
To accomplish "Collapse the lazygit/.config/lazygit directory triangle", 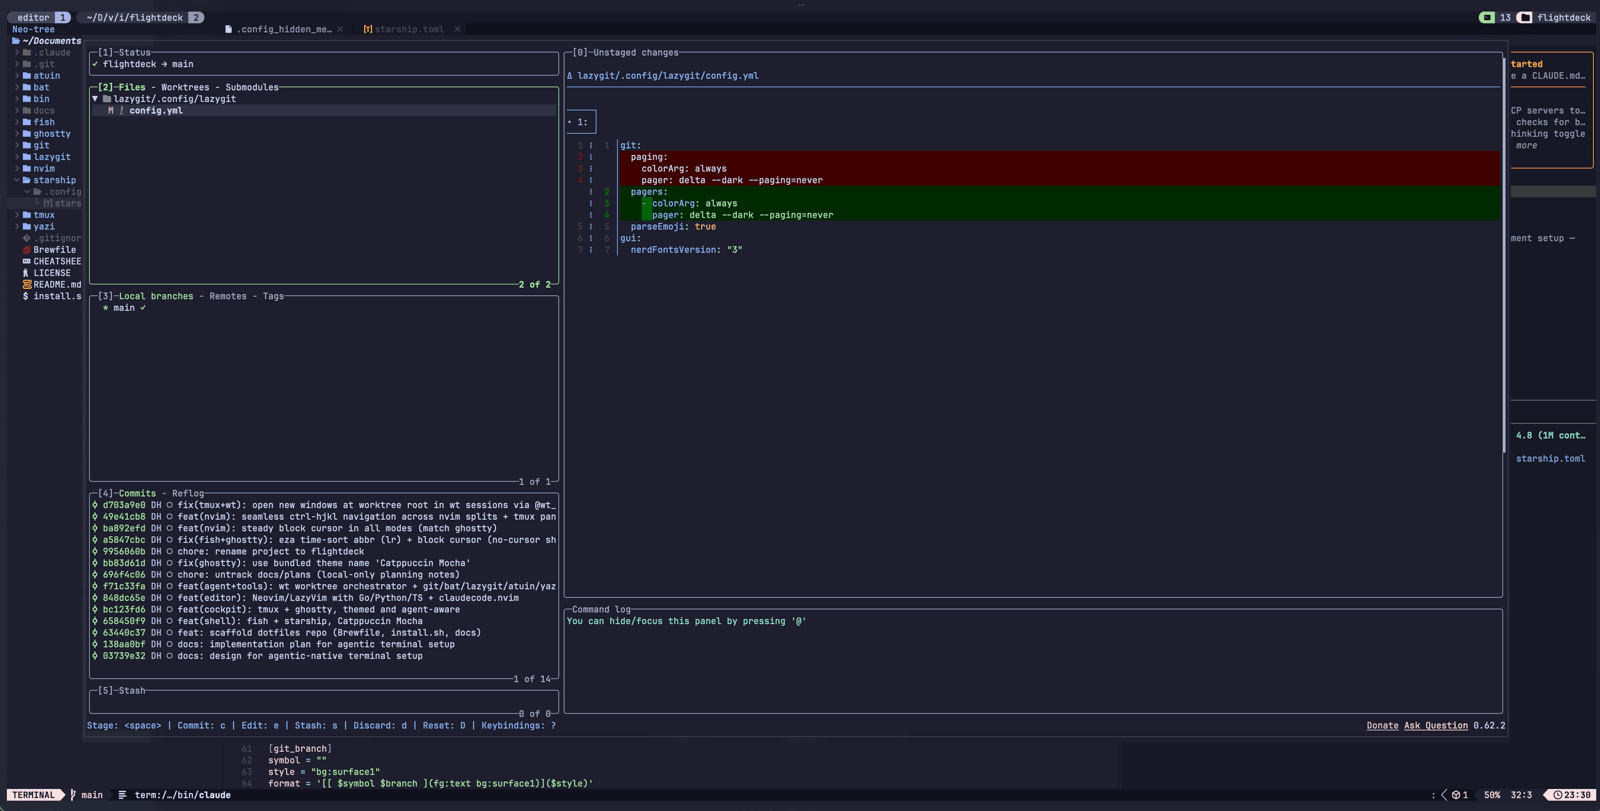I will 96,99.
